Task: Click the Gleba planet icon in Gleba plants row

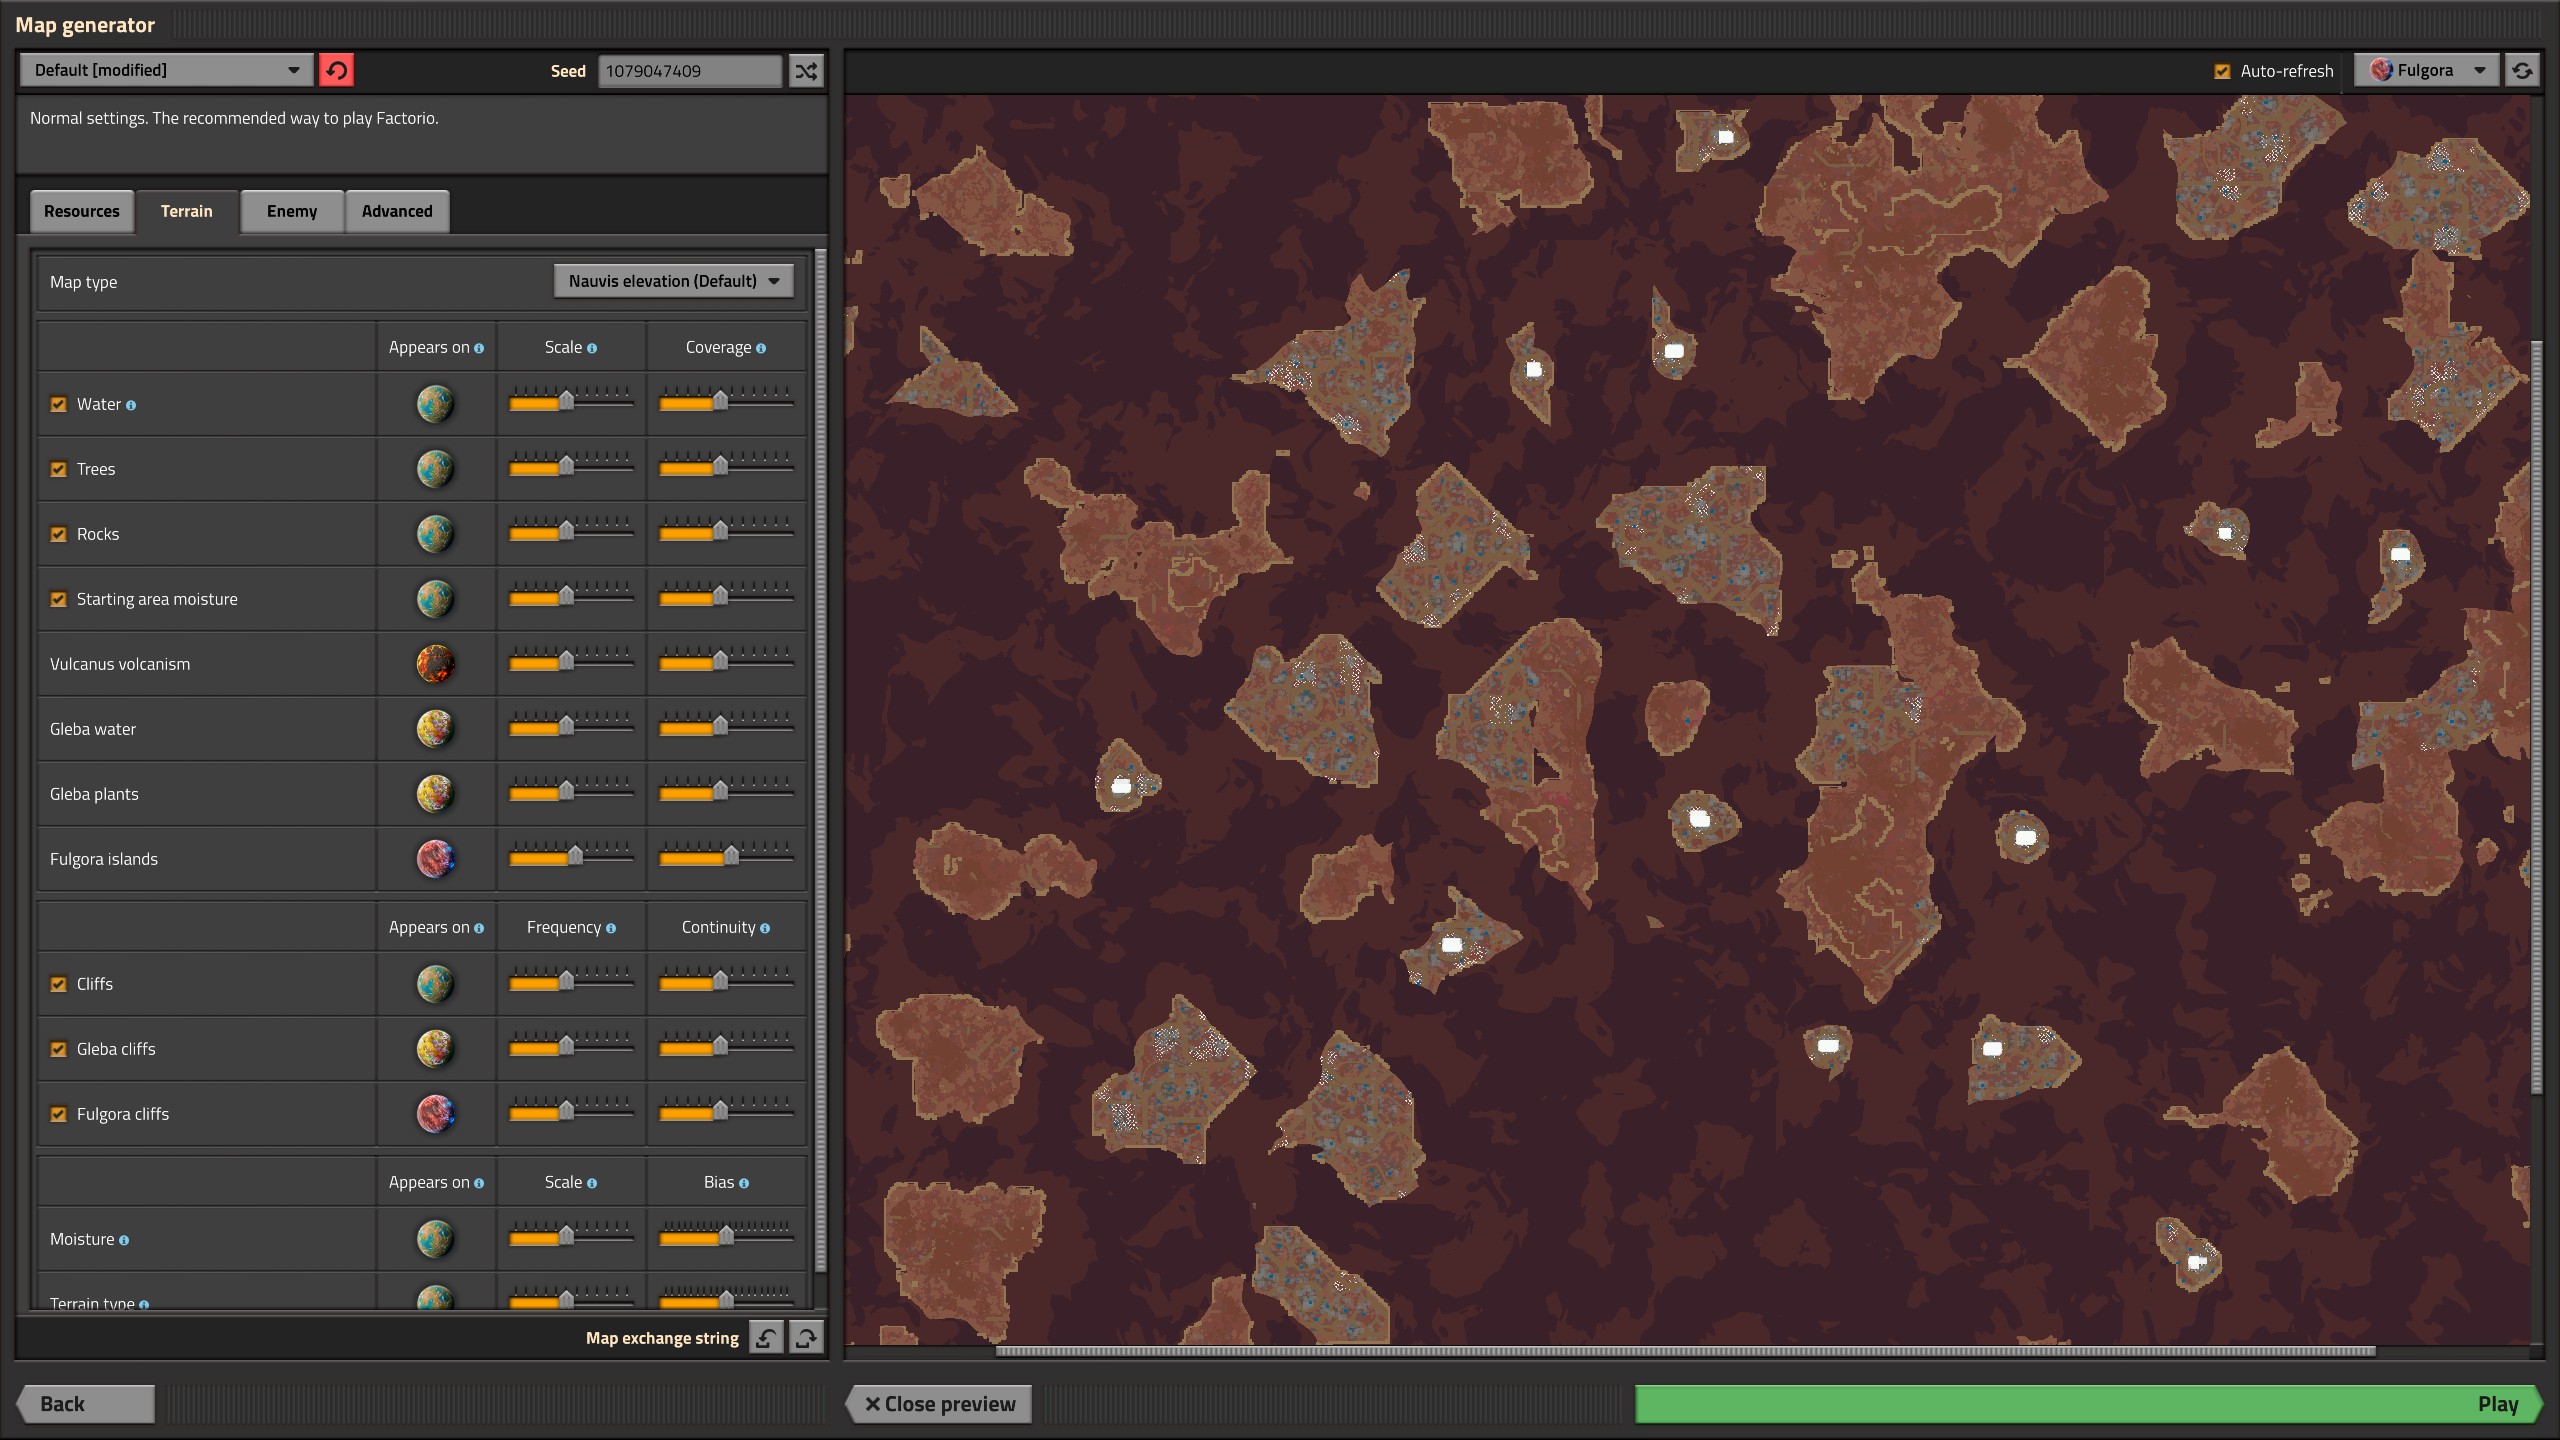Action: (x=435, y=794)
